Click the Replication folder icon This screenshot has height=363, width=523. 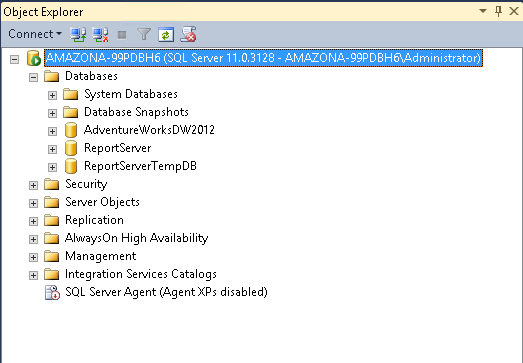[x=52, y=220]
